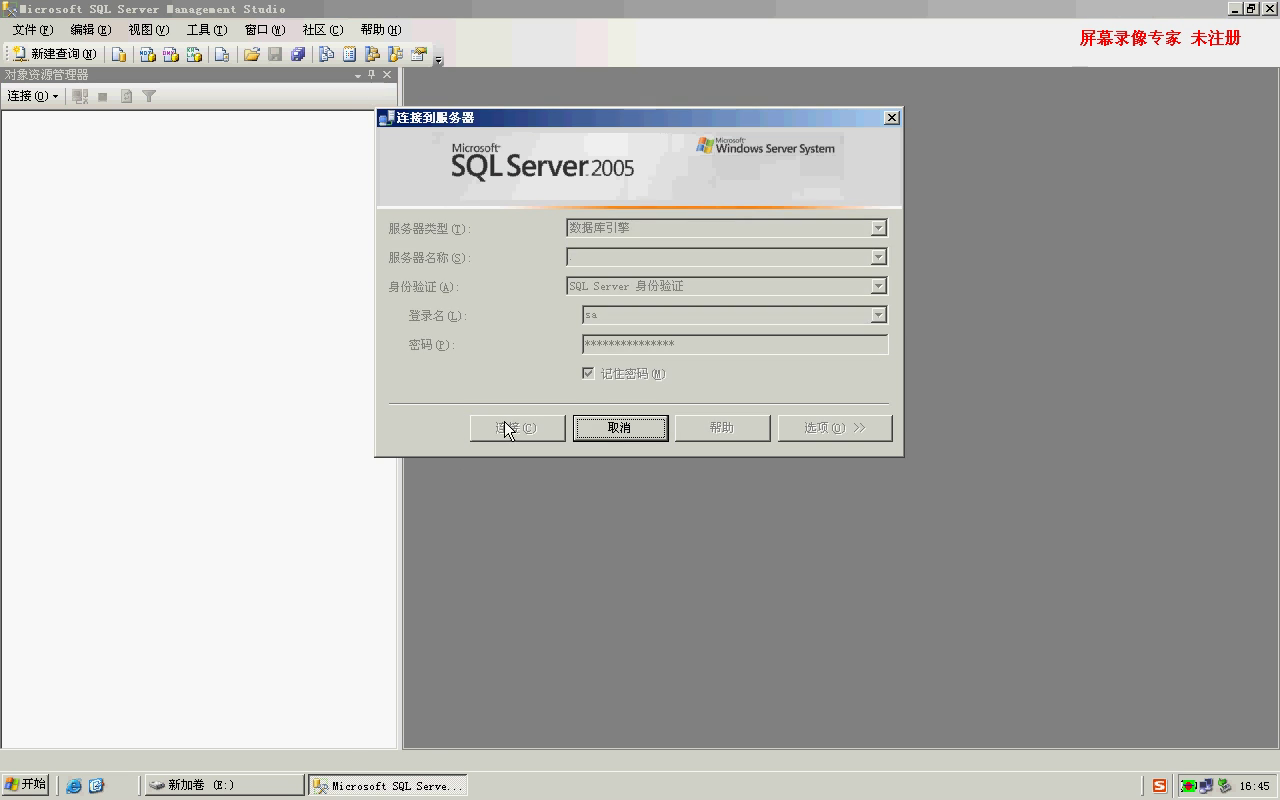Open the 连接 dropdown in Object Explorer
This screenshot has height=800, width=1280.
(x=32, y=96)
